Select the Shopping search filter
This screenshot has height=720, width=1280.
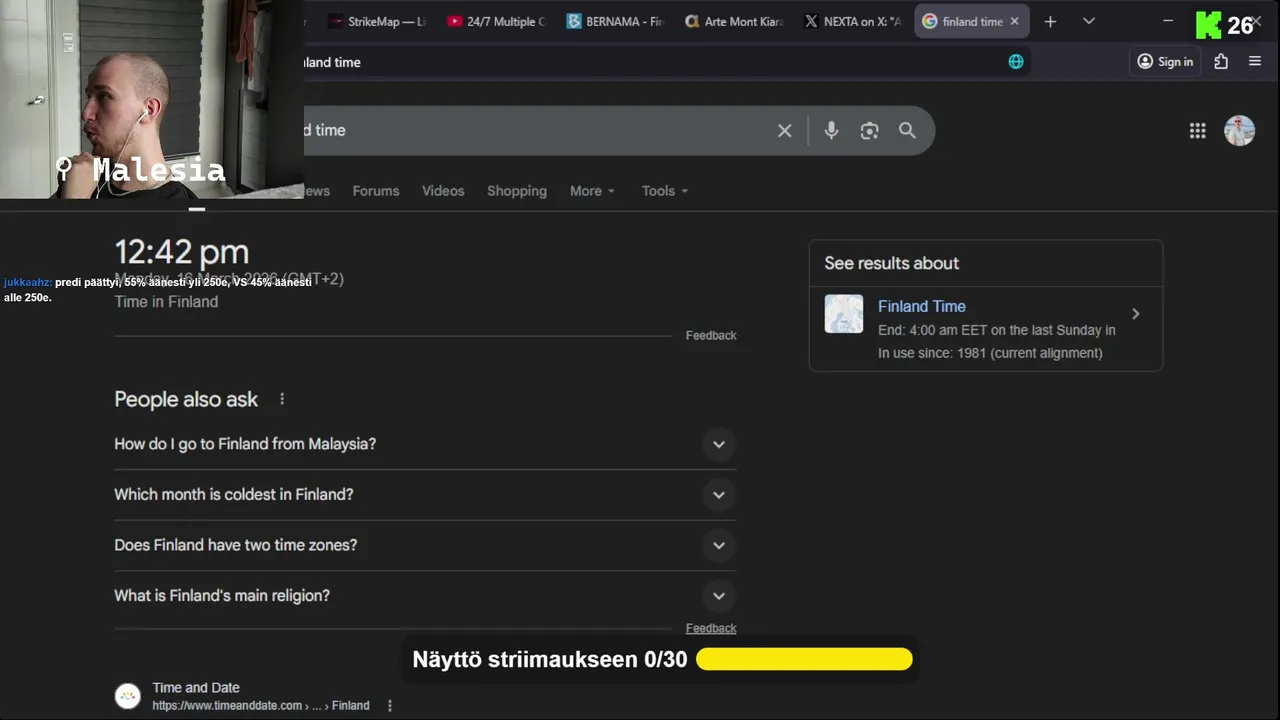coord(517,191)
